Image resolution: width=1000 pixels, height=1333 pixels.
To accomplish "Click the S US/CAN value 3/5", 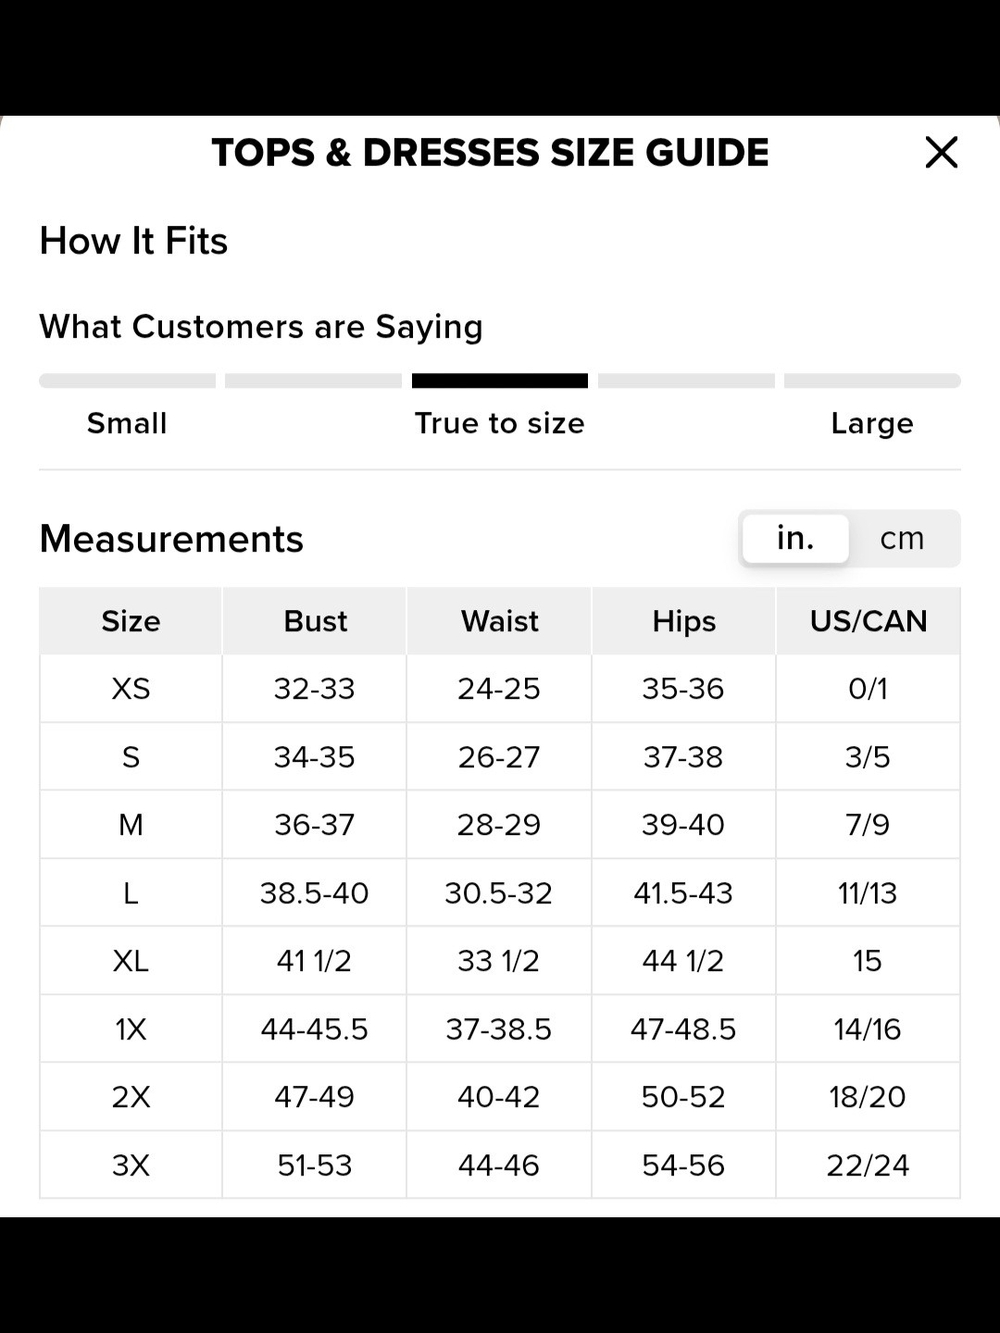I will pyautogui.click(x=868, y=757).
